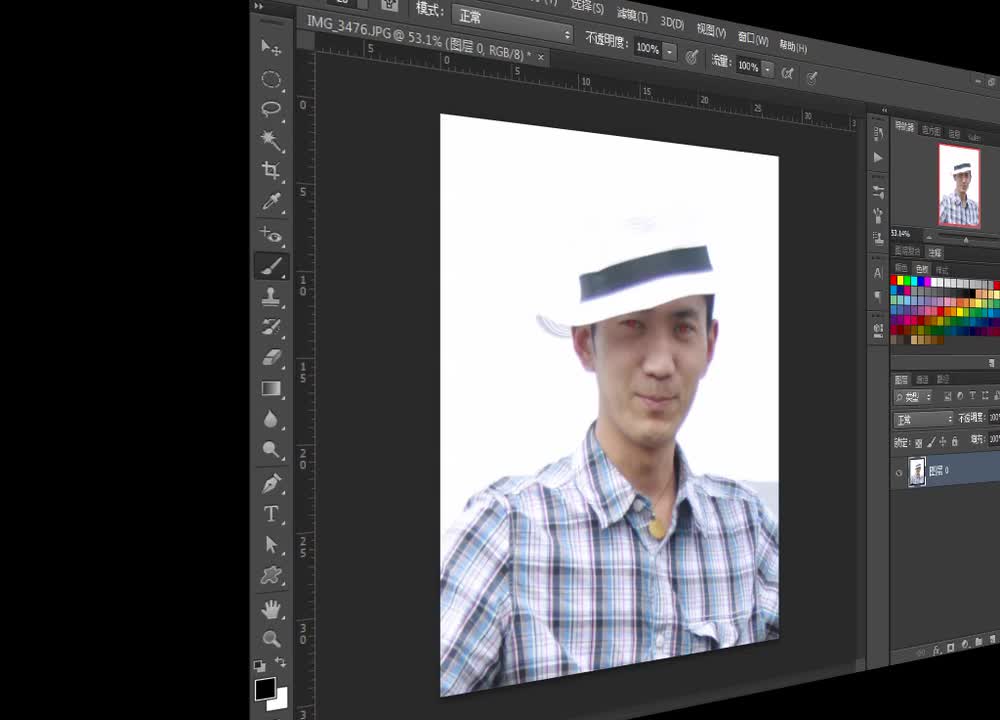Open the 不透明度 slider dropdown arrow

coord(670,52)
